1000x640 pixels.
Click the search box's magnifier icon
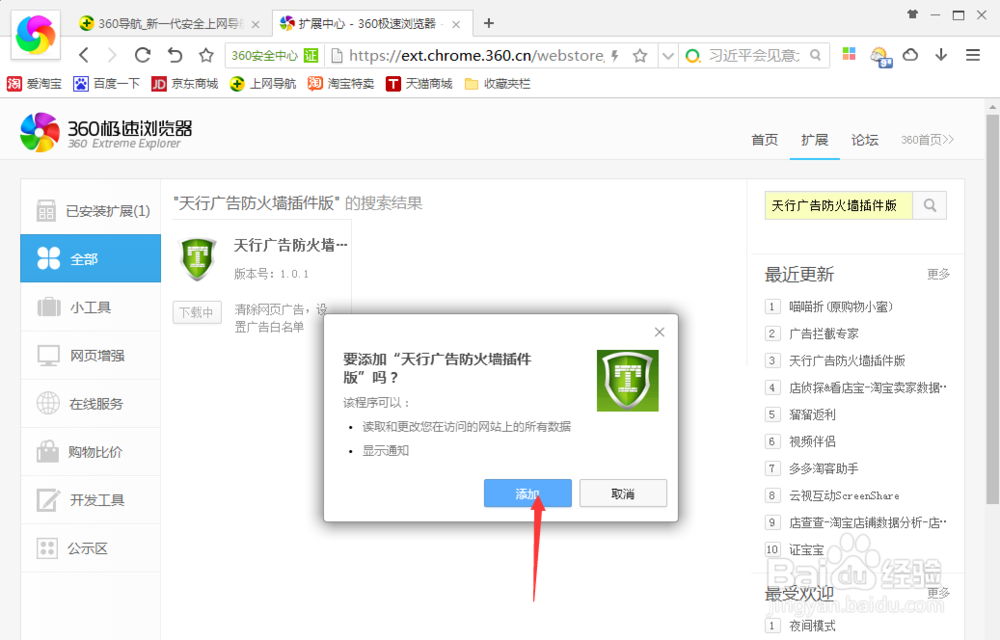[816, 55]
